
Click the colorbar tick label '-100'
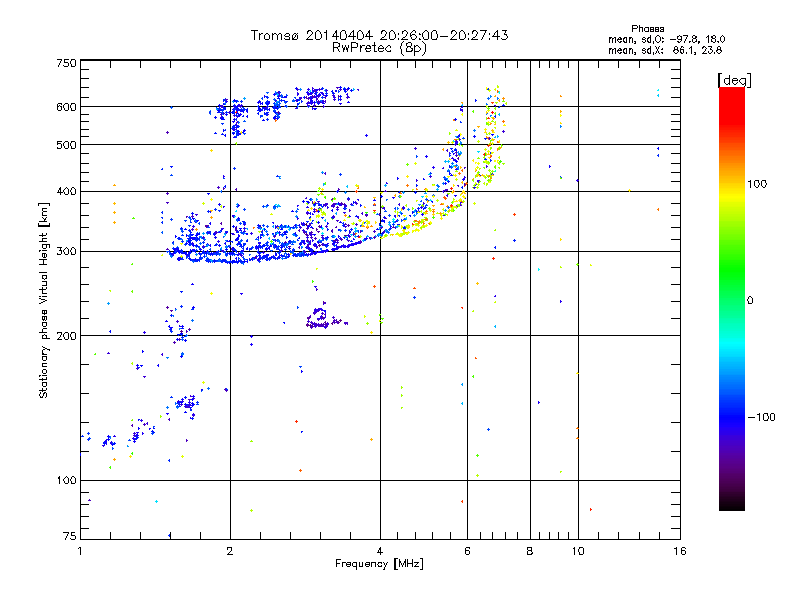[761, 417]
